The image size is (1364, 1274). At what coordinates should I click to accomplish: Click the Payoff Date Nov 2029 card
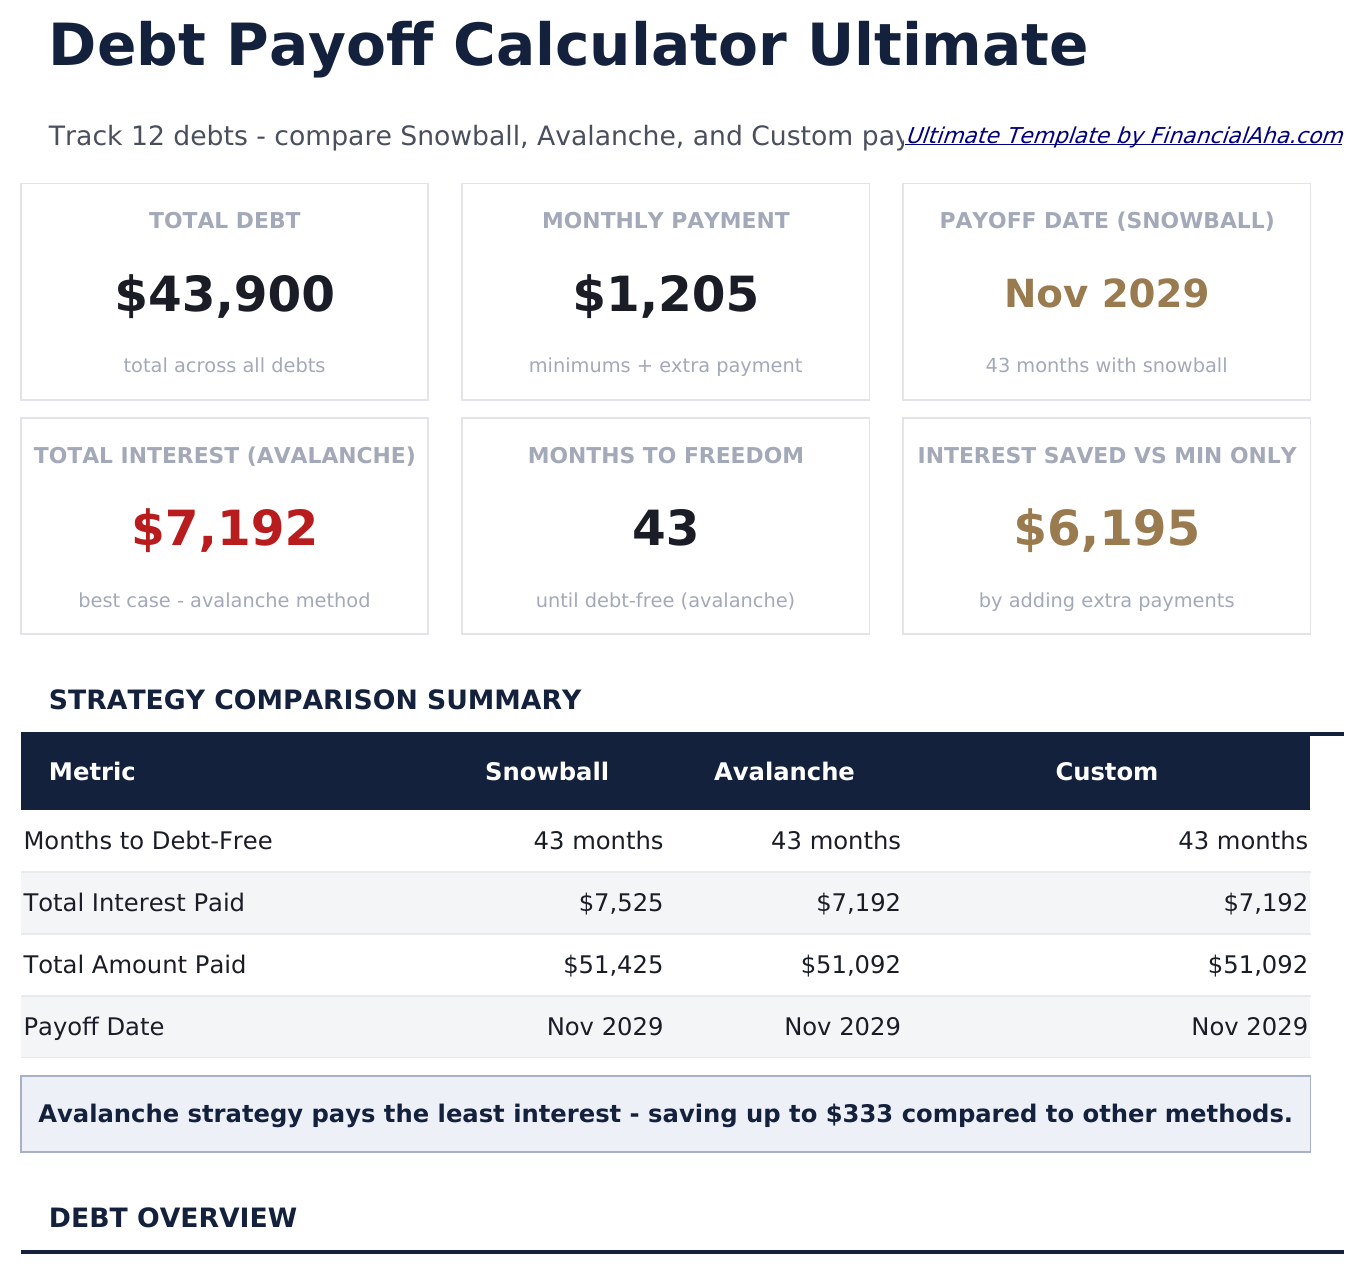click(x=1106, y=292)
